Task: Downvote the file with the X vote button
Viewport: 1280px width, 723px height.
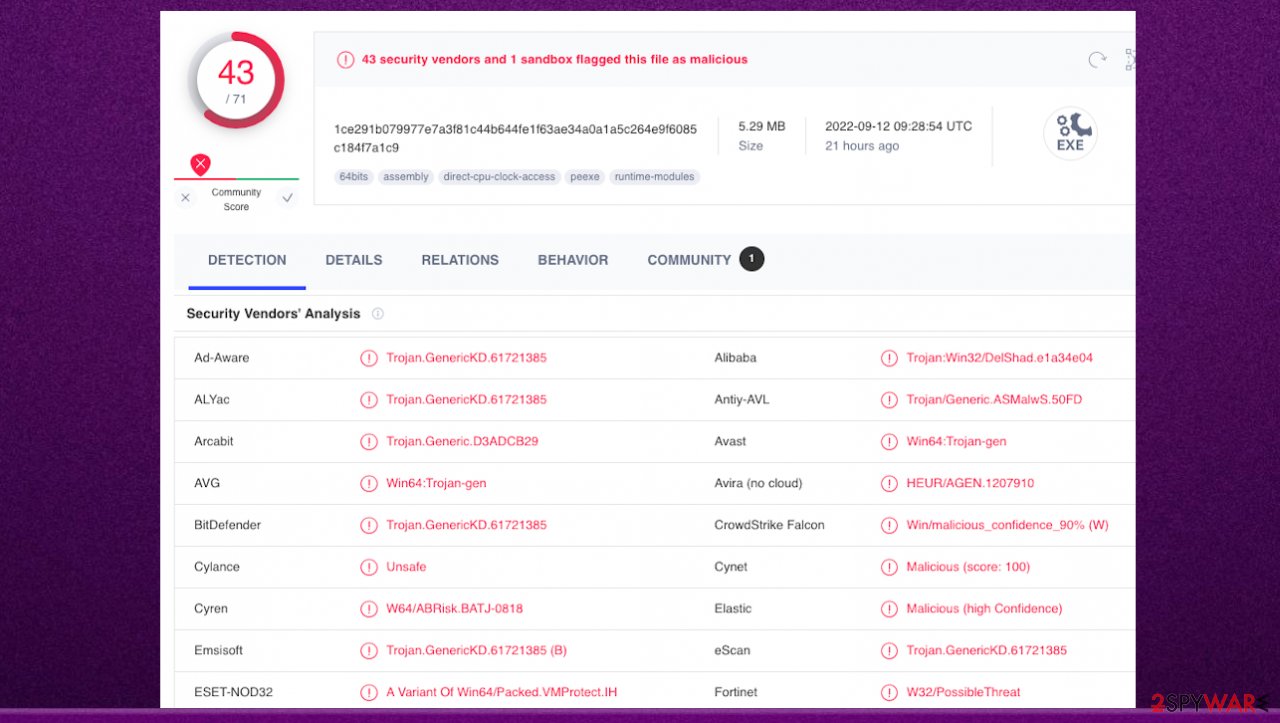Action: click(185, 197)
